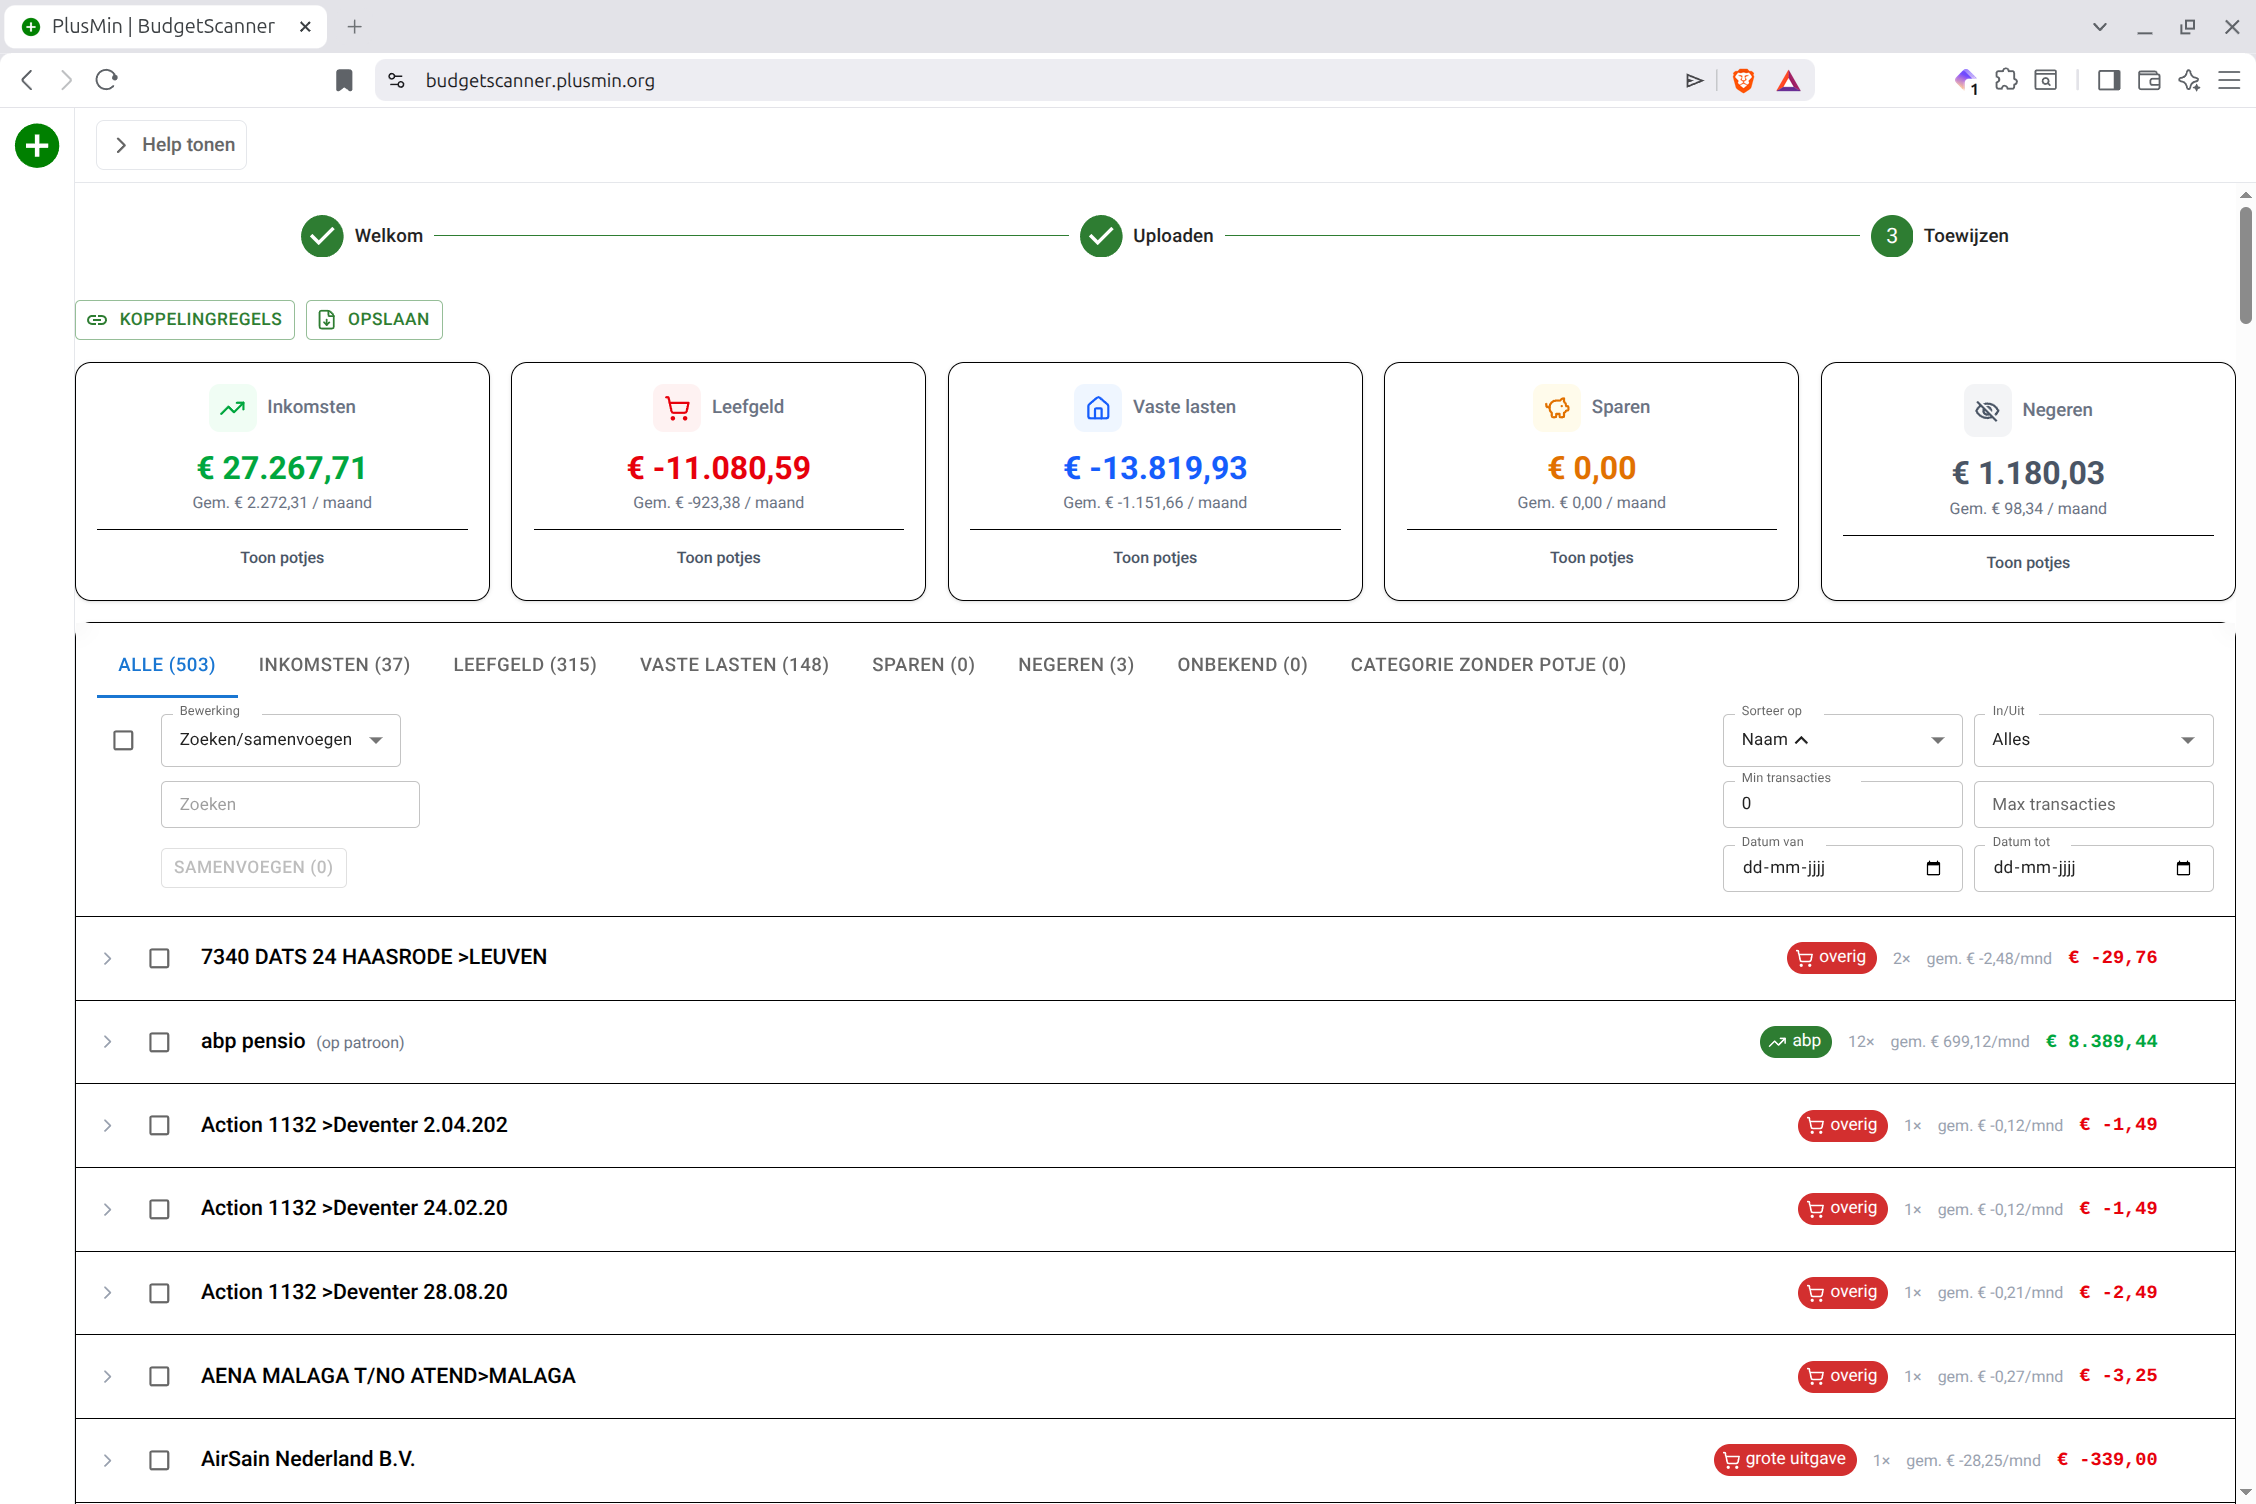
Task: Open the Vaste lasten (148) tab
Action: (x=734, y=665)
